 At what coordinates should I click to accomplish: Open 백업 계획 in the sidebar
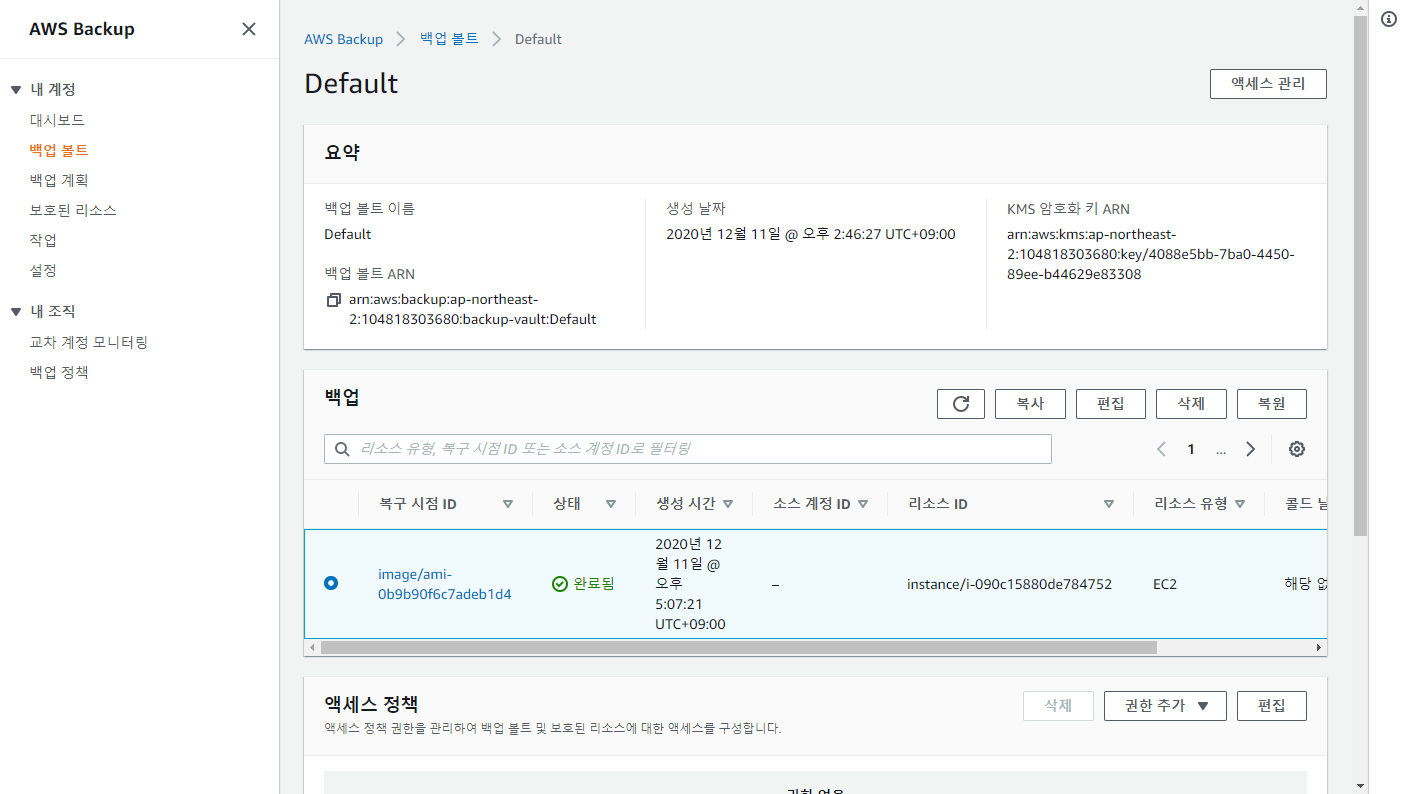click(x=59, y=180)
